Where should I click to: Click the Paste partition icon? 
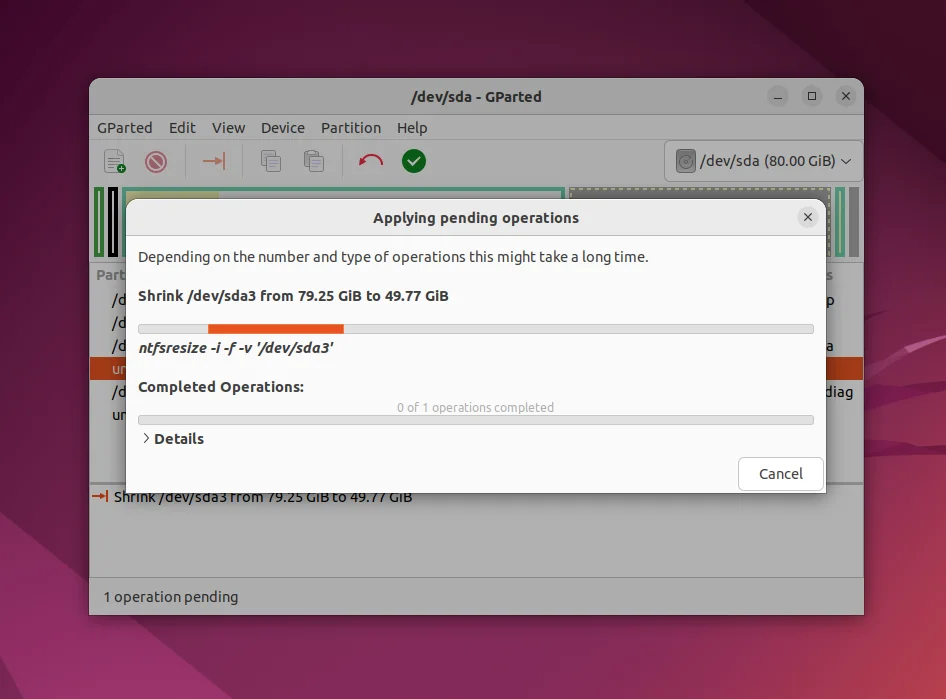point(314,161)
